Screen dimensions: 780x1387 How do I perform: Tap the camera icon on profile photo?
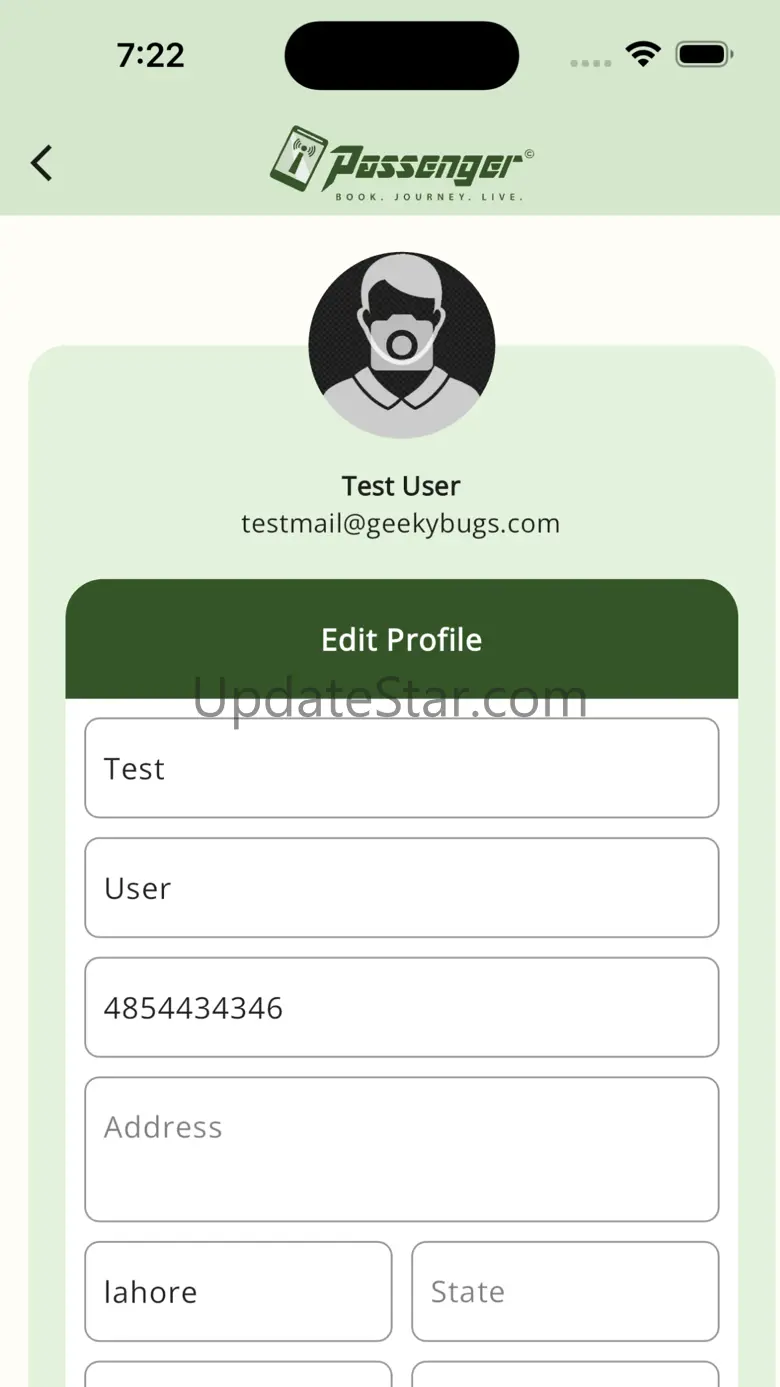click(x=401, y=346)
